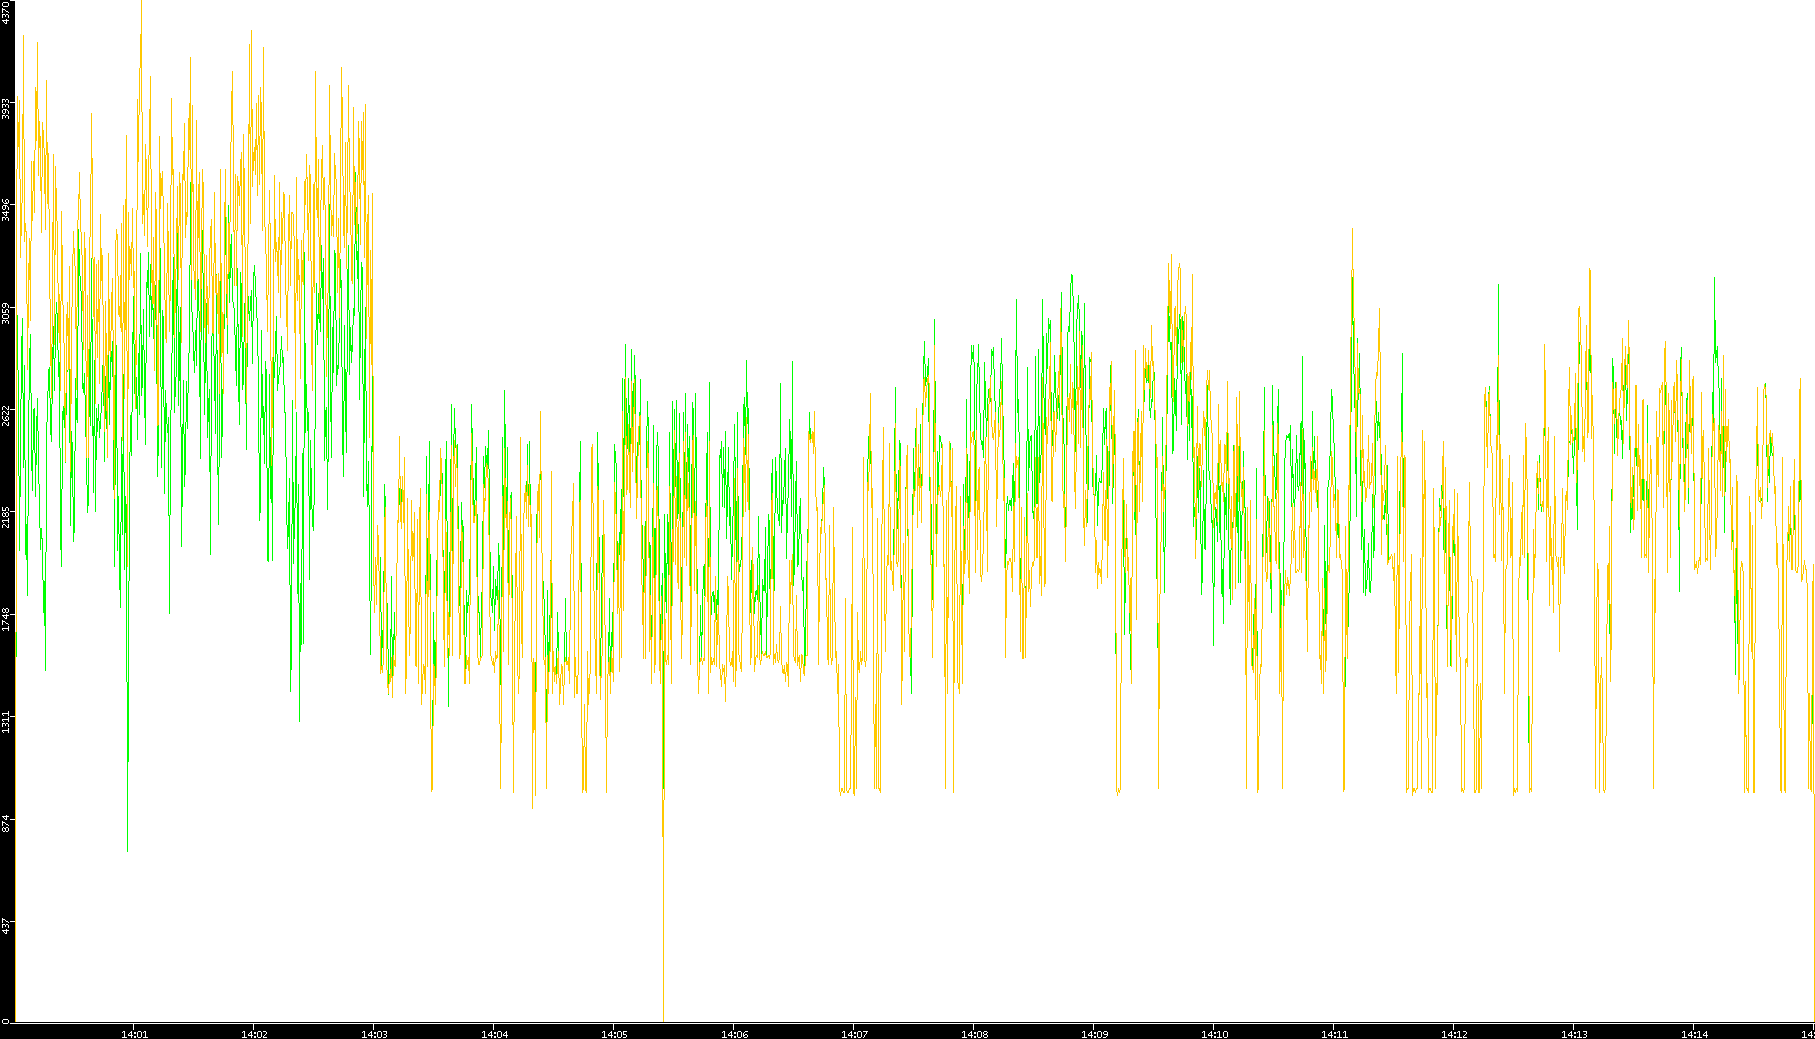Select the 437 value on the vertical axis
This screenshot has width=1815, height=1039.
pyautogui.click(x=6, y=925)
